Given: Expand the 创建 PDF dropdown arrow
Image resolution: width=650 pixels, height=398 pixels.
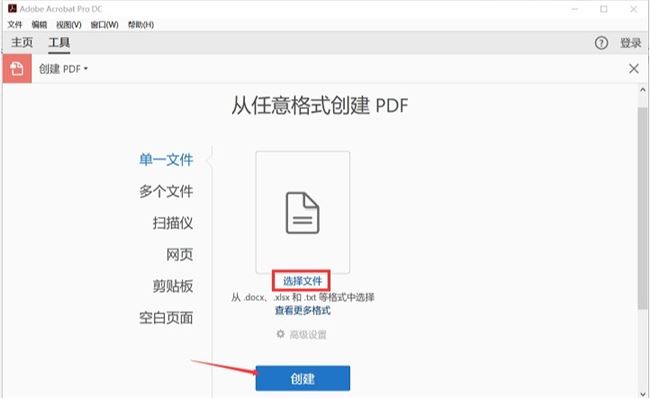Looking at the screenshot, I should point(86,68).
